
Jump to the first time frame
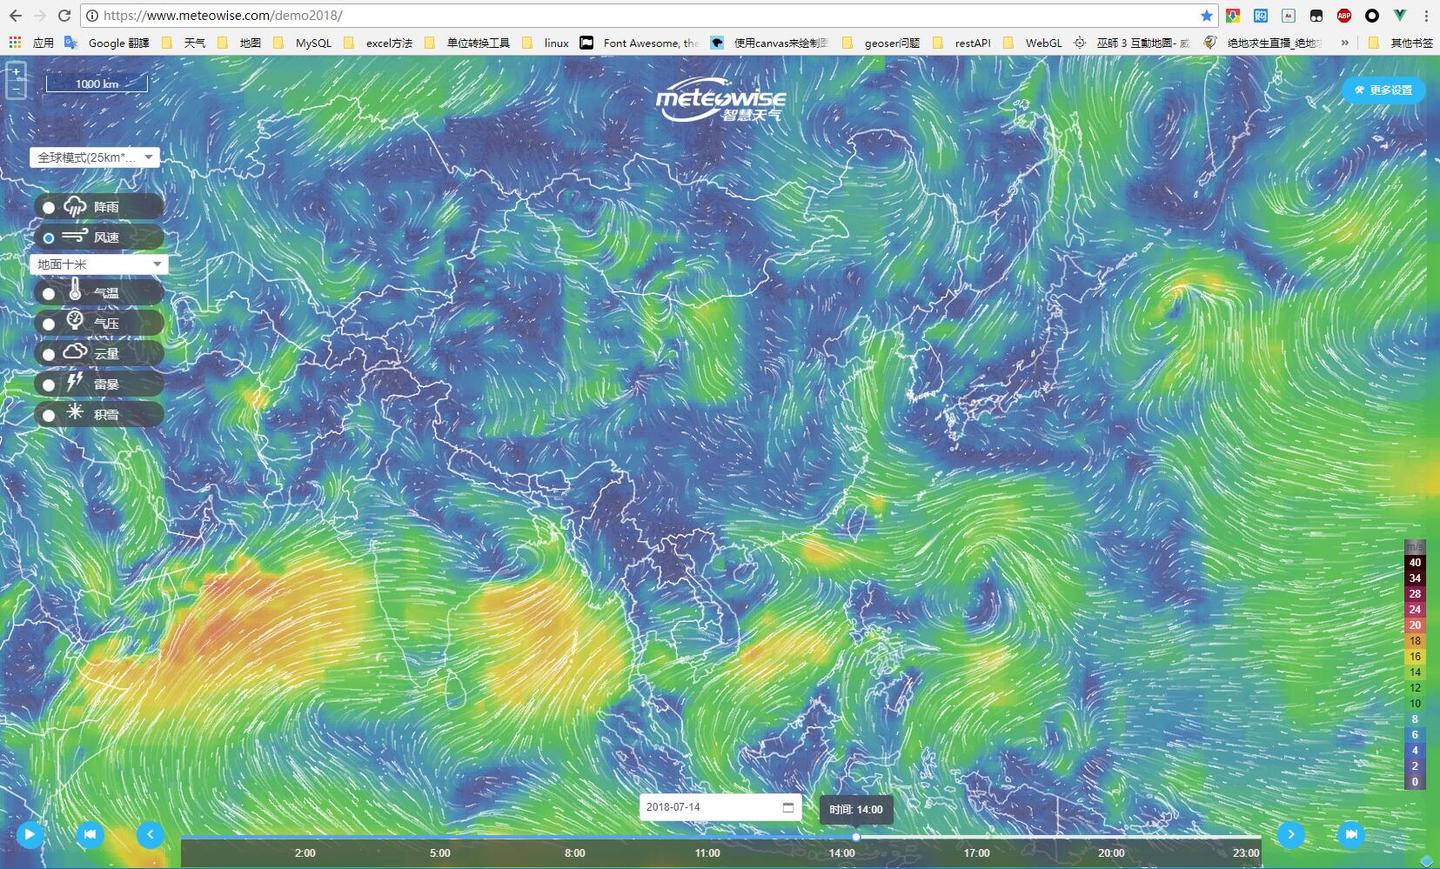90,834
